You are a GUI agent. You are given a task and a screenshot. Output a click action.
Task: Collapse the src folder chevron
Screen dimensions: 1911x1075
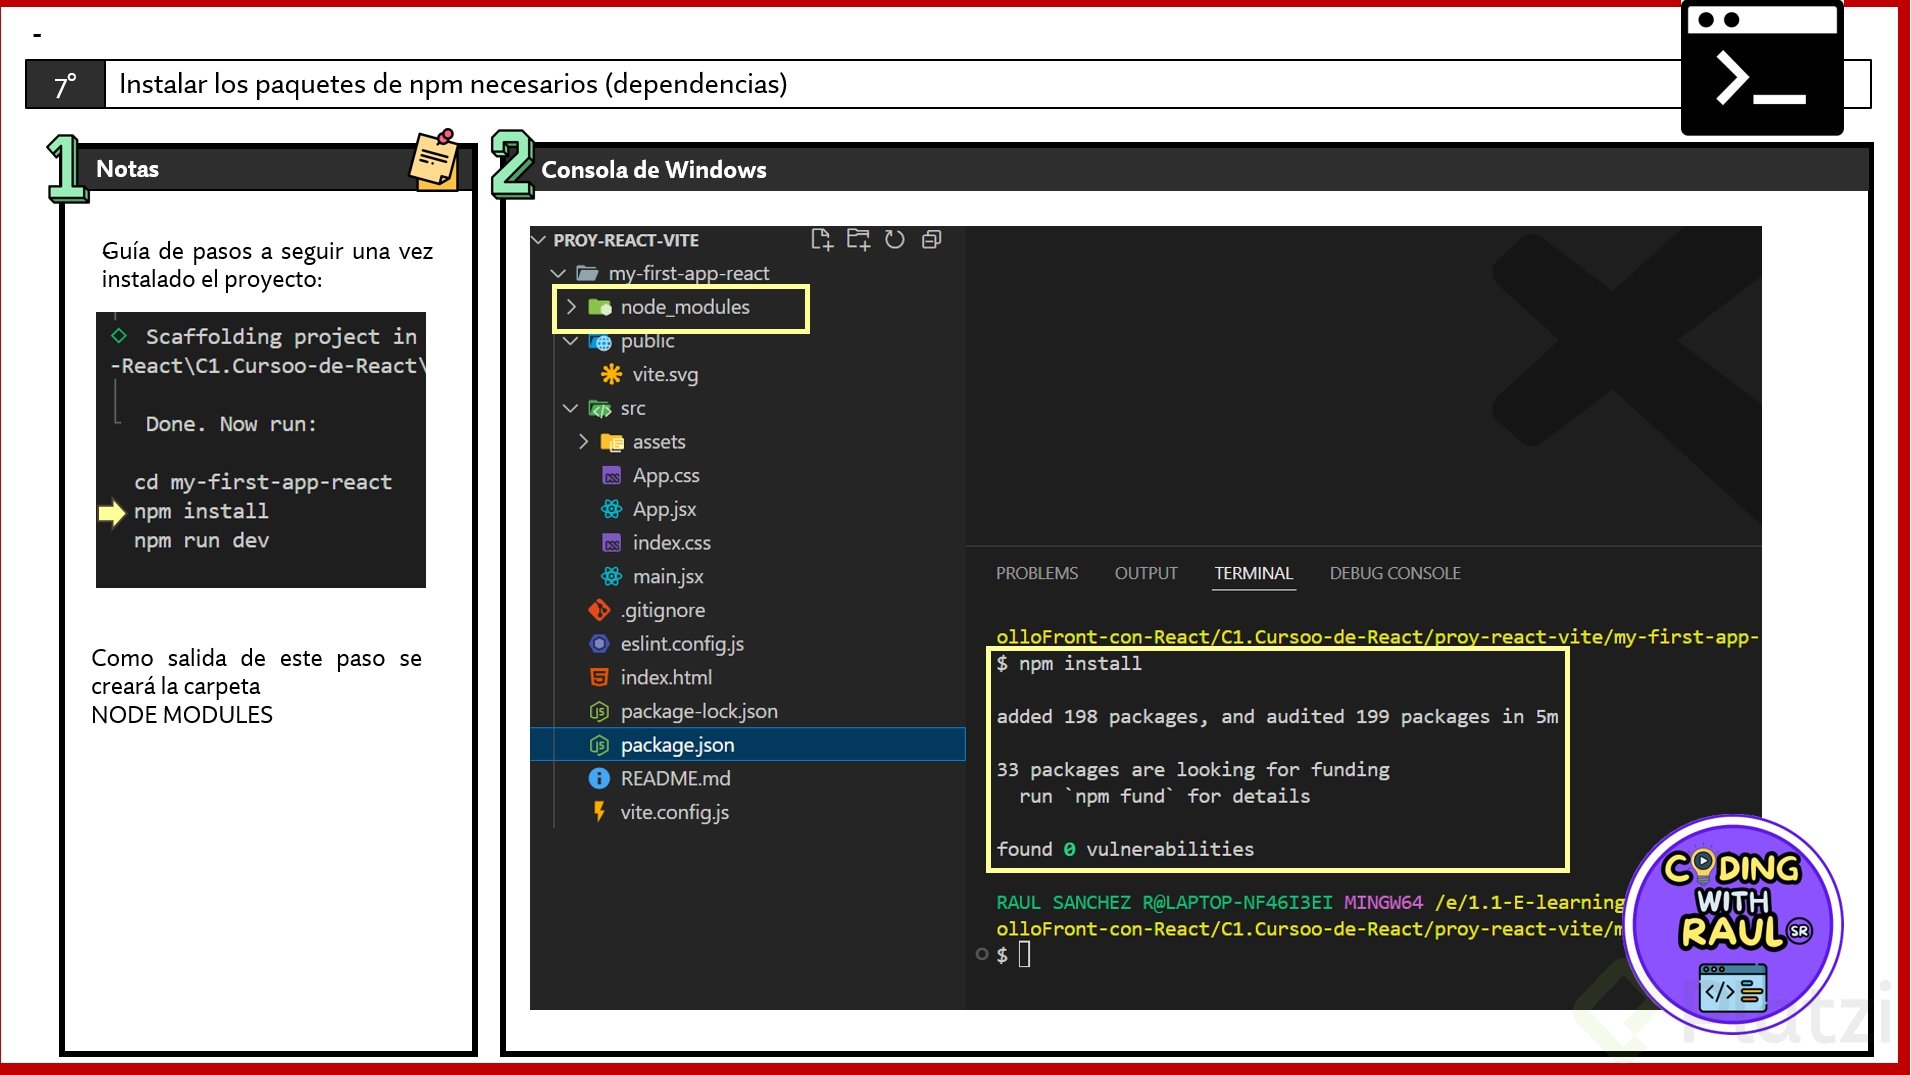click(x=571, y=408)
